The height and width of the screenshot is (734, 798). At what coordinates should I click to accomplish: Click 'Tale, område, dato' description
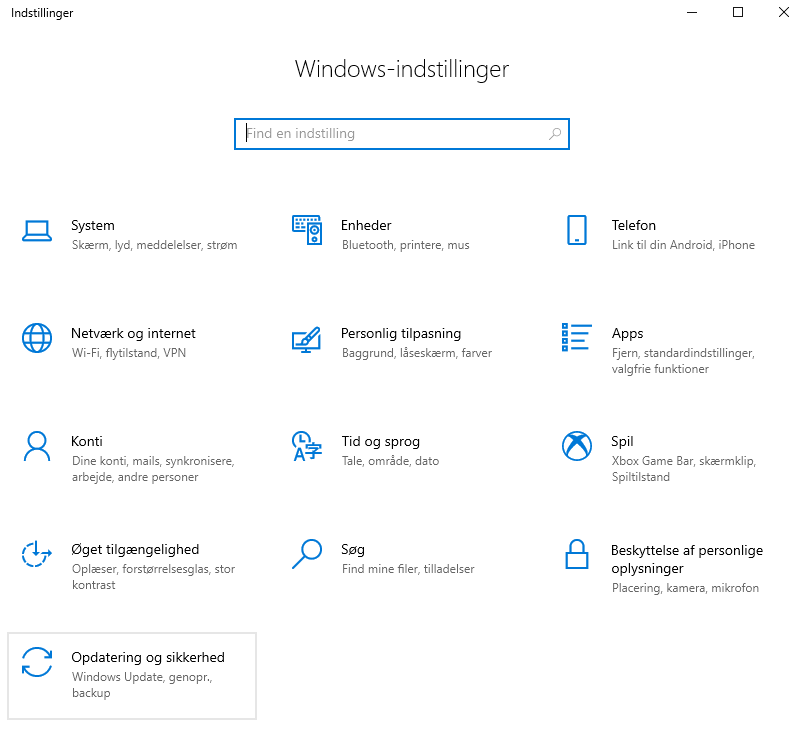(x=390, y=461)
